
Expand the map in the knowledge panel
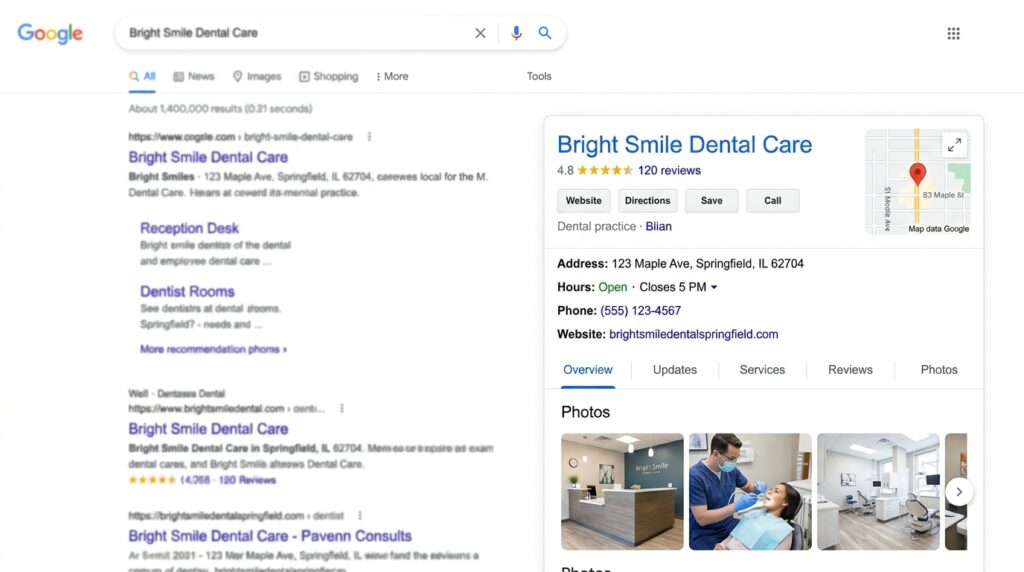pos(954,145)
